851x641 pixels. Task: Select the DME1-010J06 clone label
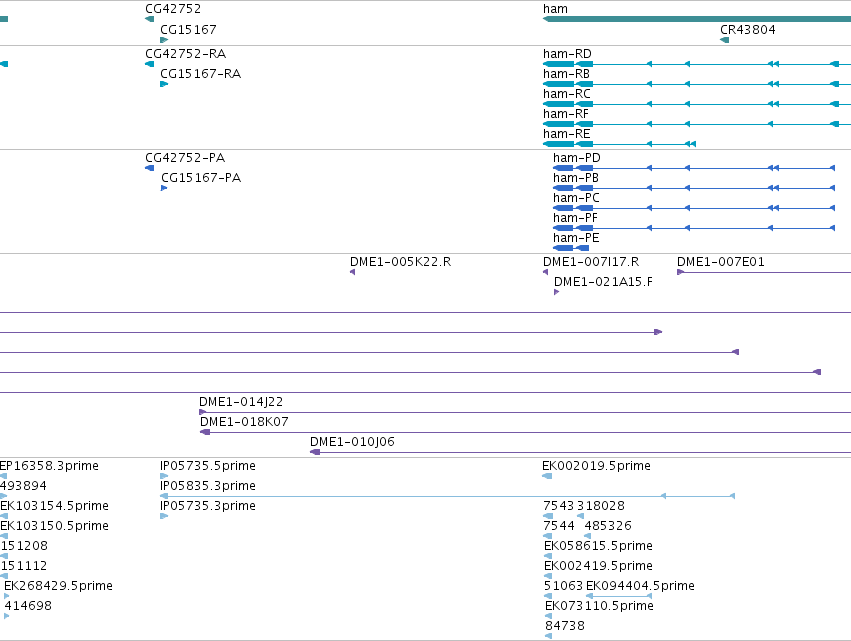click(x=352, y=442)
